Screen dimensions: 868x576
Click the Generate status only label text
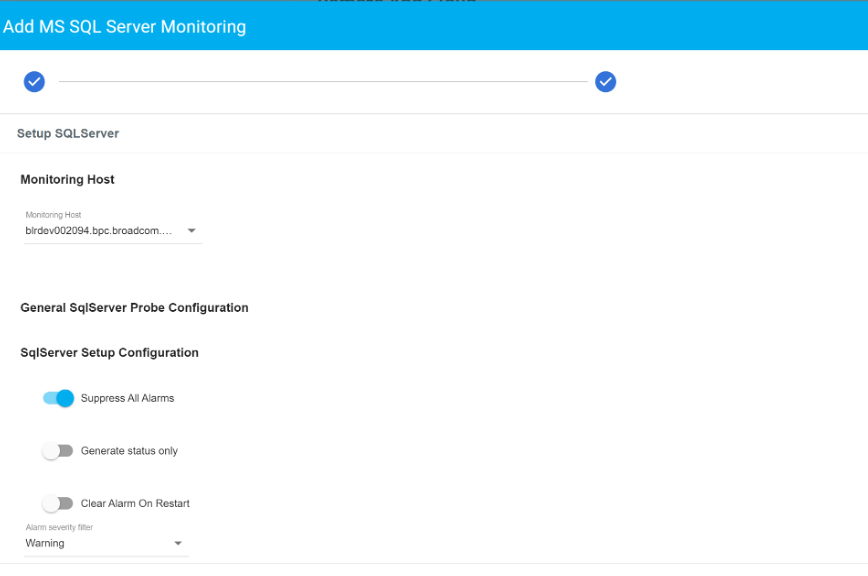coord(129,451)
